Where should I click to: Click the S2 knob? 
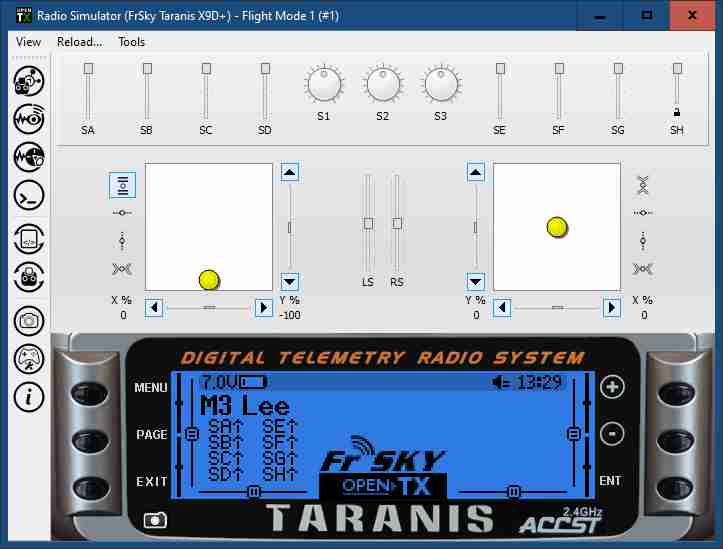coord(383,84)
